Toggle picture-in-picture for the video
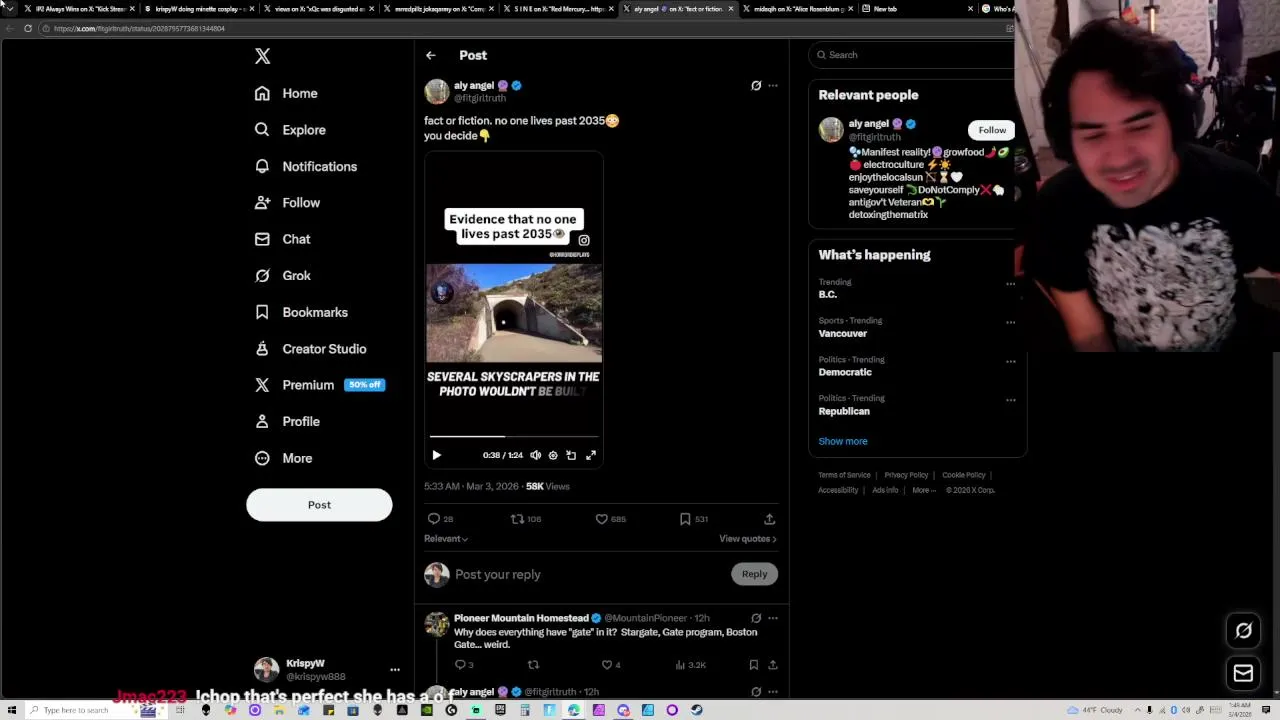 [571, 455]
